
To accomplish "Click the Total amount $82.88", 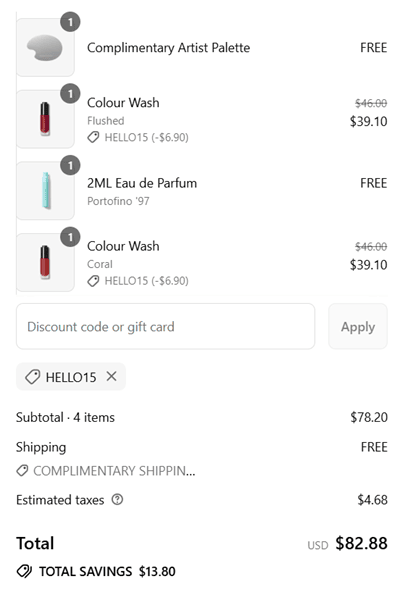I will [361, 543].
